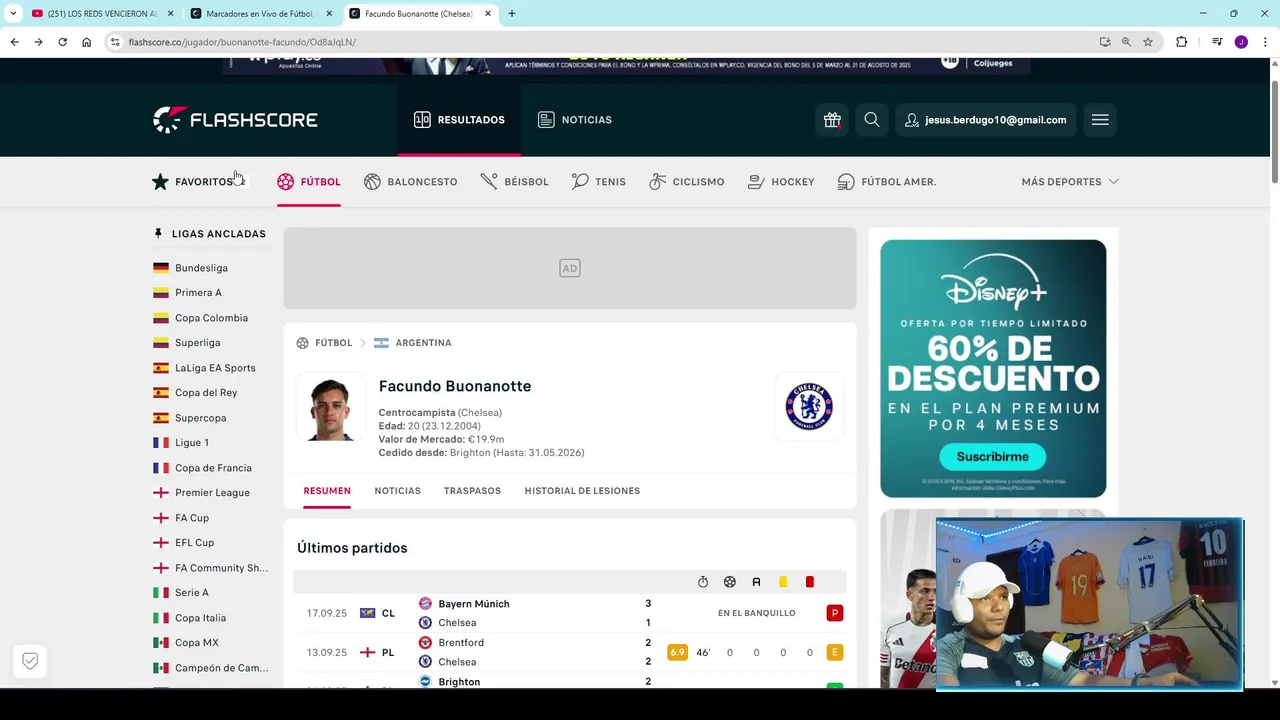
Task: Open the search magnifier icon
Action: pyautogui.click(x=872, y=120)
